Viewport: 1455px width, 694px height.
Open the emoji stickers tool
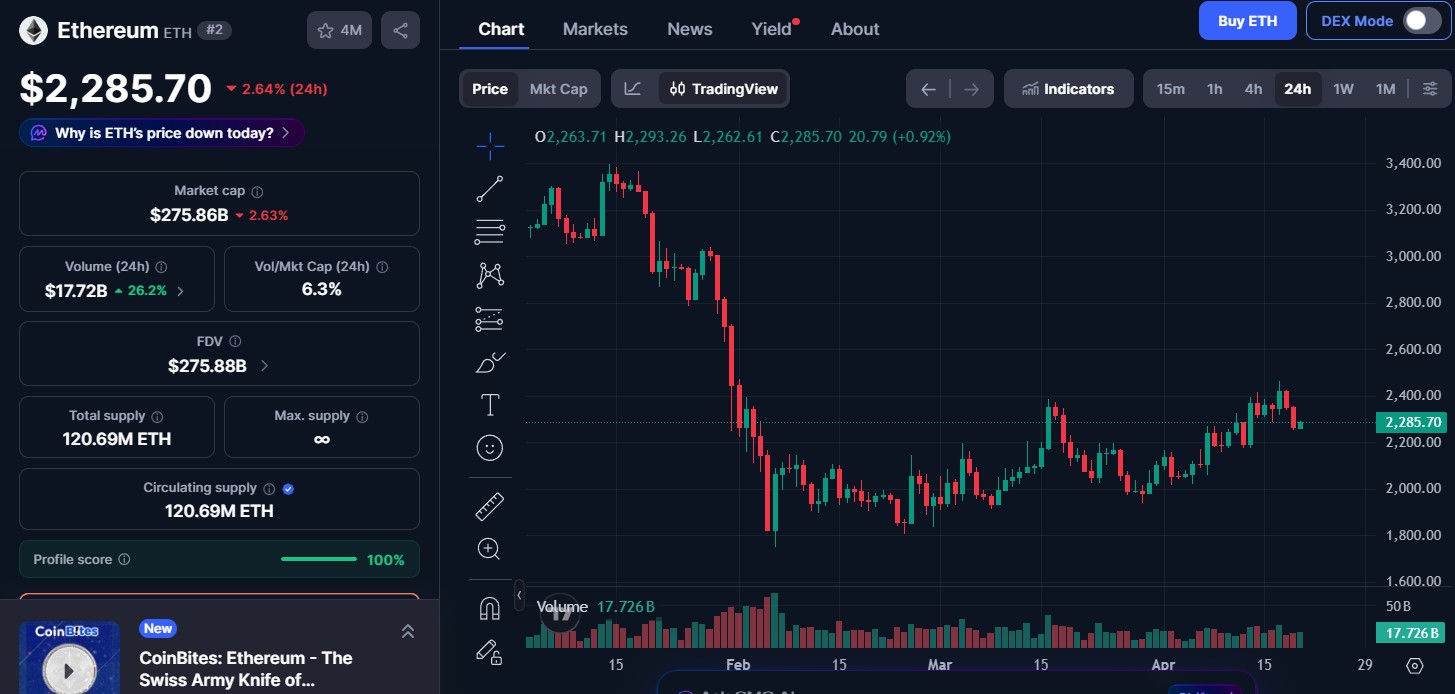point(489,447)
